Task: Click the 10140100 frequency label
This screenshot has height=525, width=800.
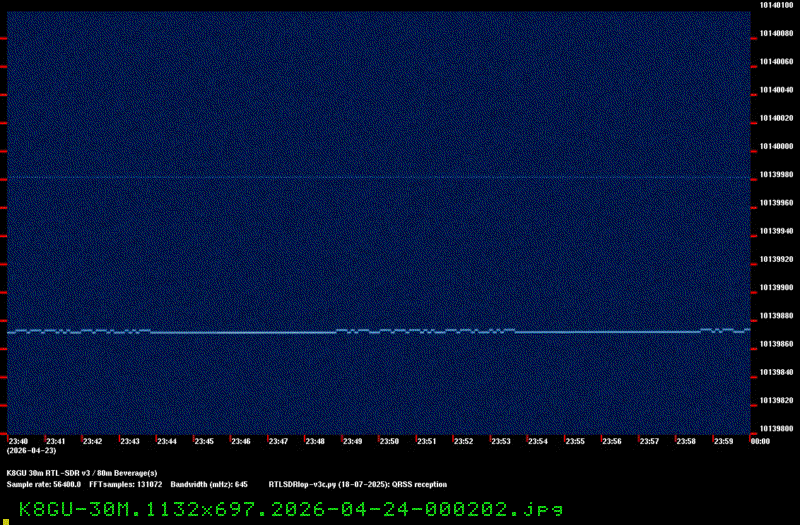Action: click(777, 5)
